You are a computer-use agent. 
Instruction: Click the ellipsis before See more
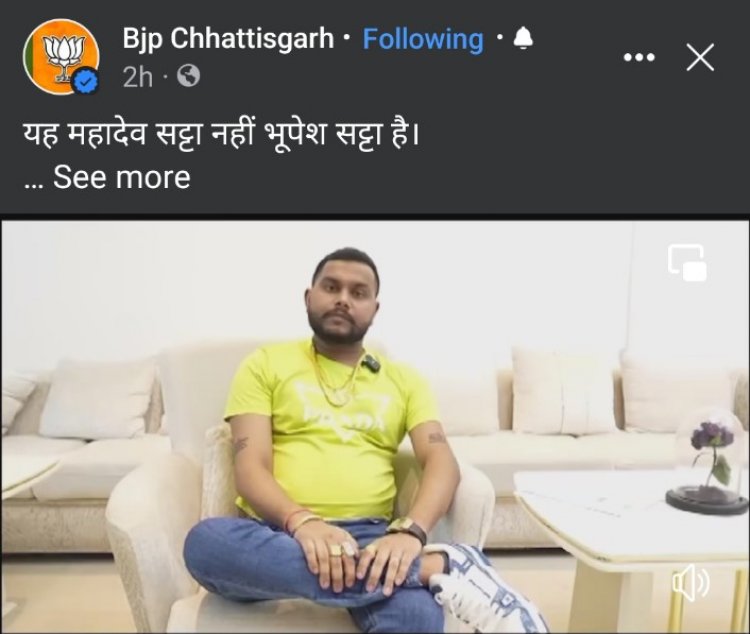click(x=35, y=184)
